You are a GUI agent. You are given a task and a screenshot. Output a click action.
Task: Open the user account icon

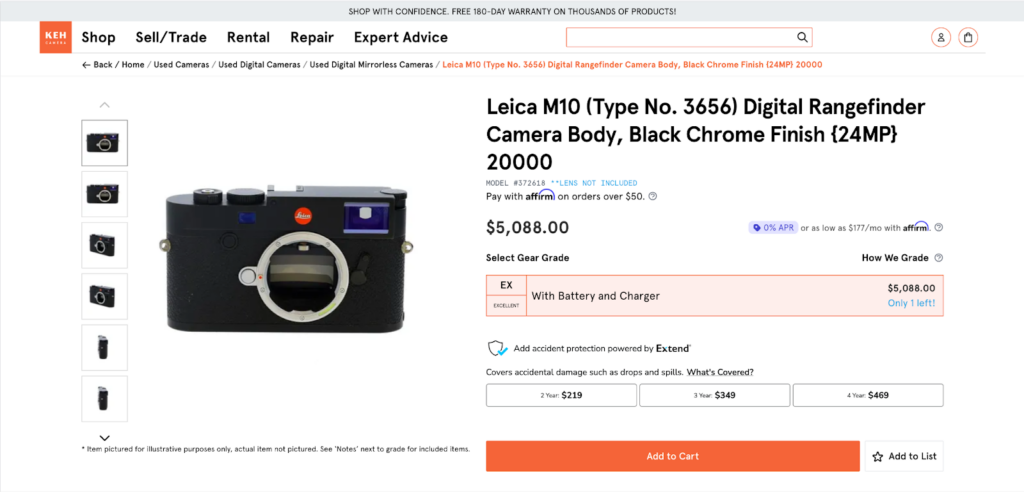pos(940,38)
